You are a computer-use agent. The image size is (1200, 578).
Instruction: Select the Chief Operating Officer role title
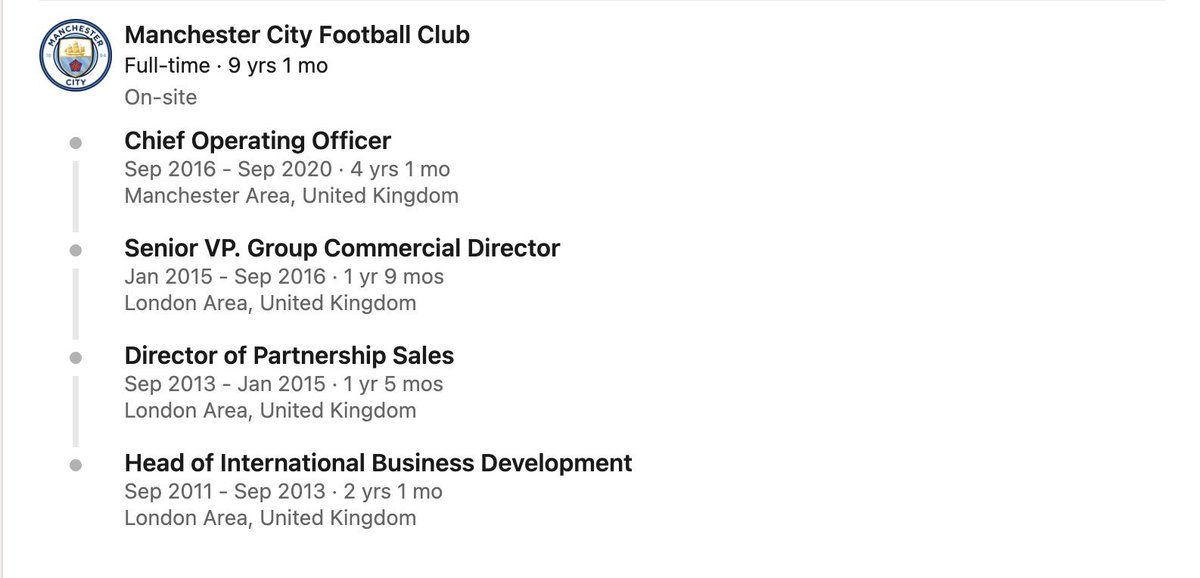258,140
